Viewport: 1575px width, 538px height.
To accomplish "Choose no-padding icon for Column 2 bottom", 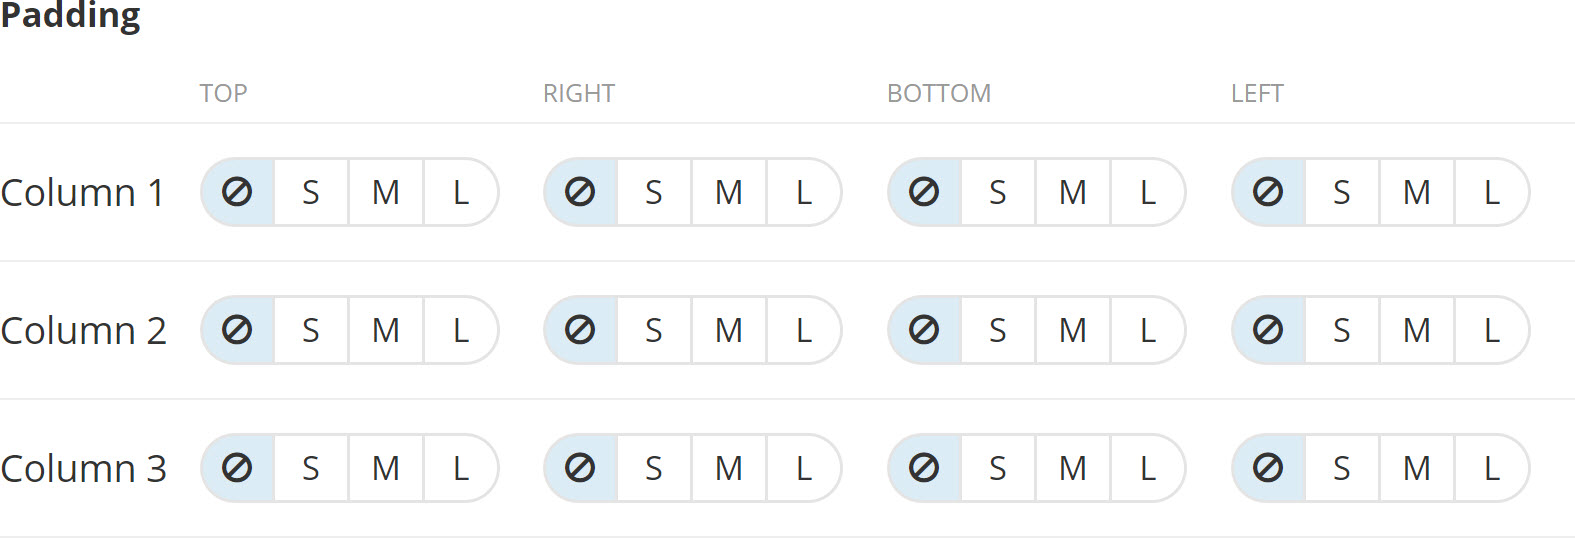I will pyautogui.click(x=924, y=330).
